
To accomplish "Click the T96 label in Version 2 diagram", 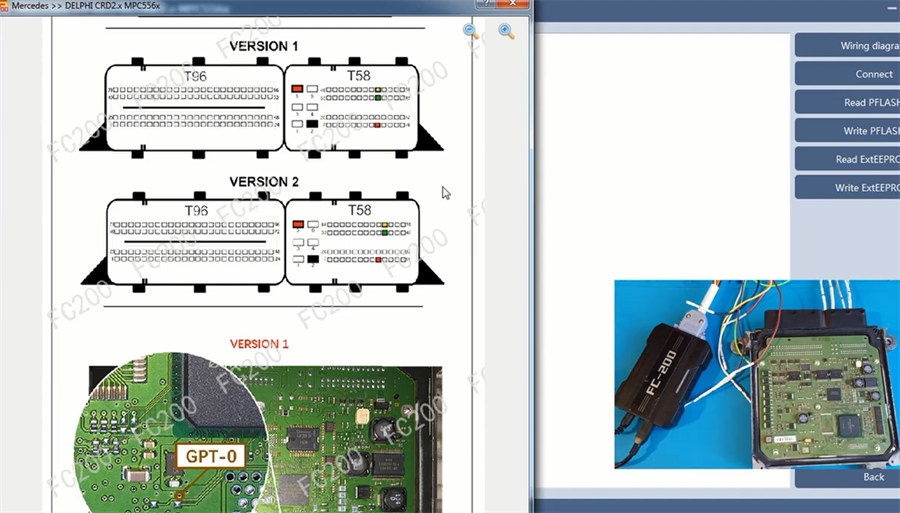I will 196,211.
